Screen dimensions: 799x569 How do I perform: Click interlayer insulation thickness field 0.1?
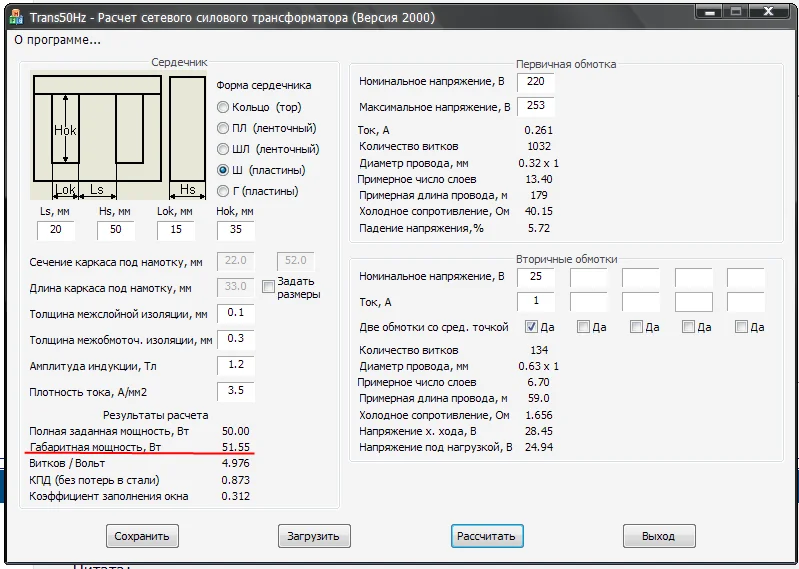[x=235, y=313]
